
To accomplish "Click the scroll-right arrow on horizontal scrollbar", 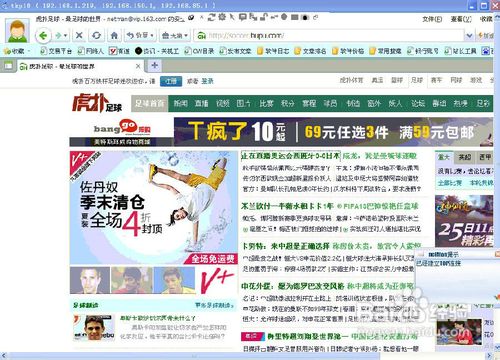I will pos(489,355).
